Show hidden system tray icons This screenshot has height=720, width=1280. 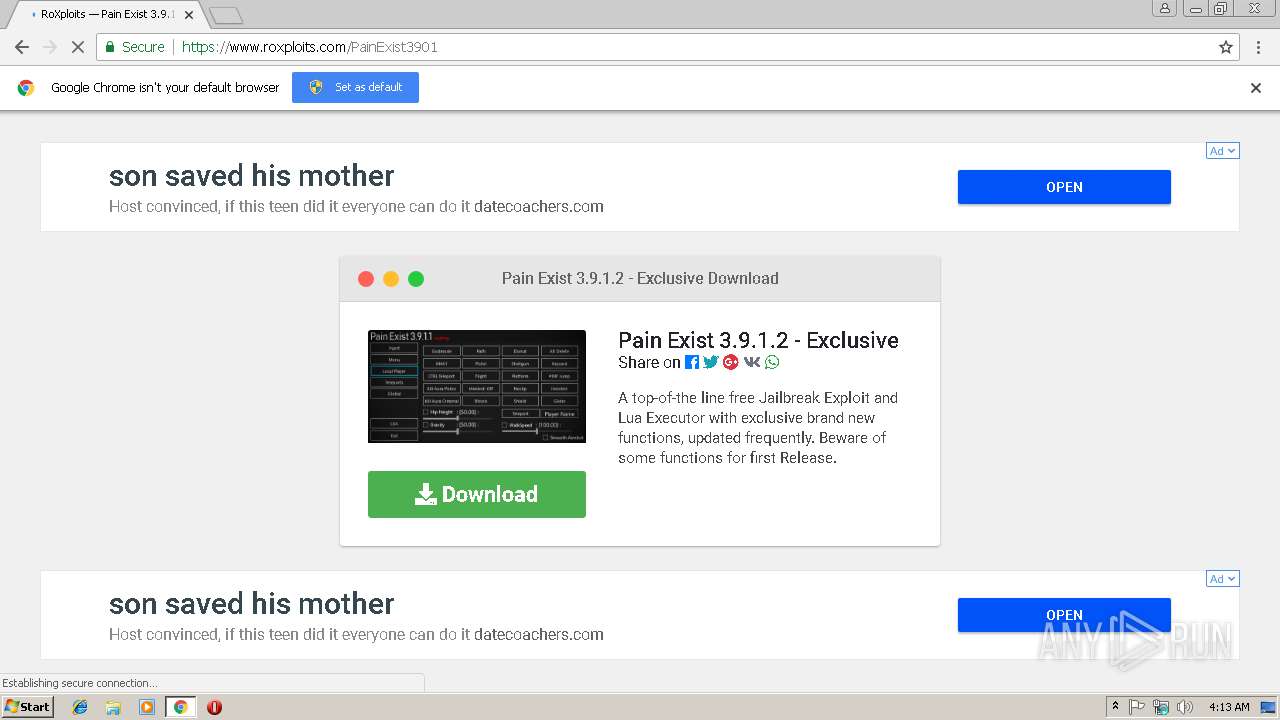click(1115, 707)
